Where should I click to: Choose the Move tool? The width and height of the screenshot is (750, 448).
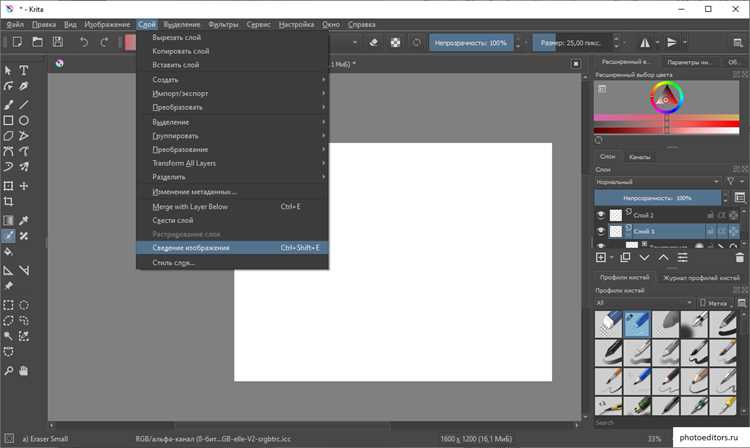point(23,186)
